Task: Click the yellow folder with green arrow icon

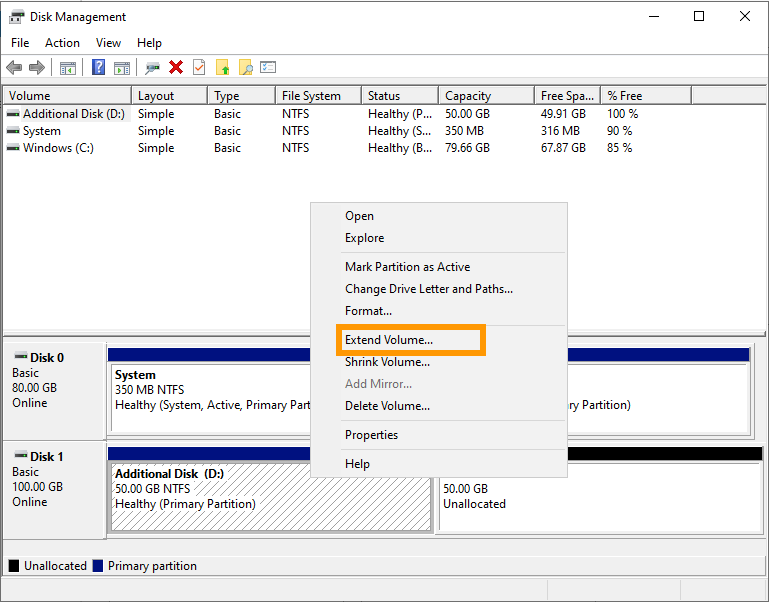Action: tap(222, 67)
